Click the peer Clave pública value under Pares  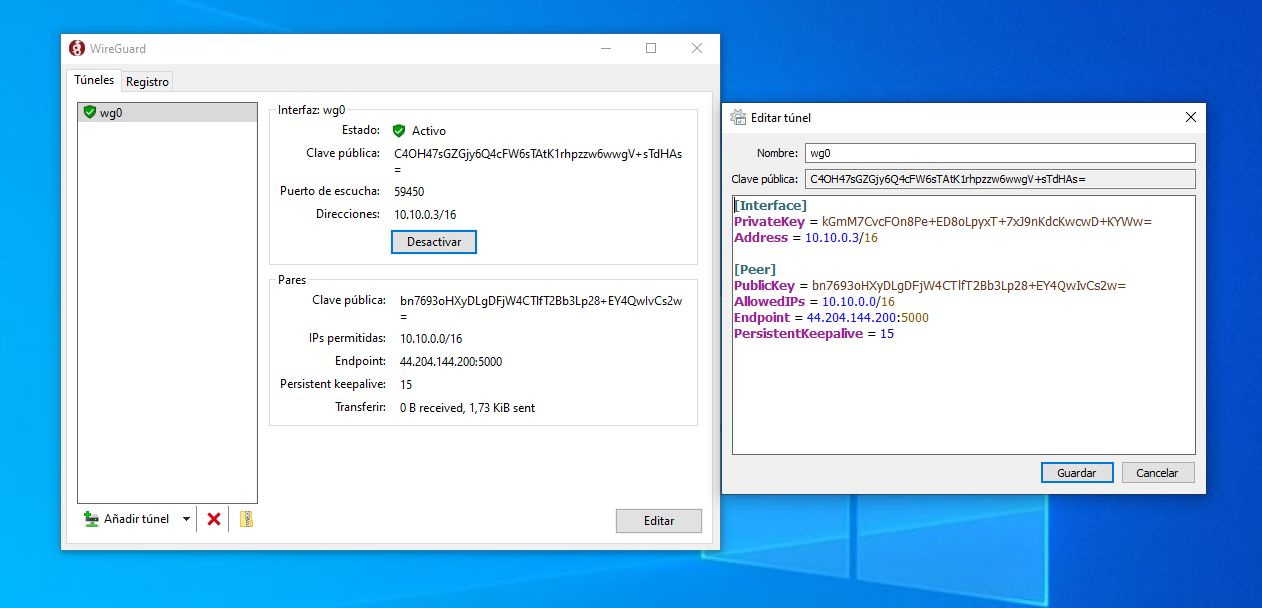coord(541,308)
